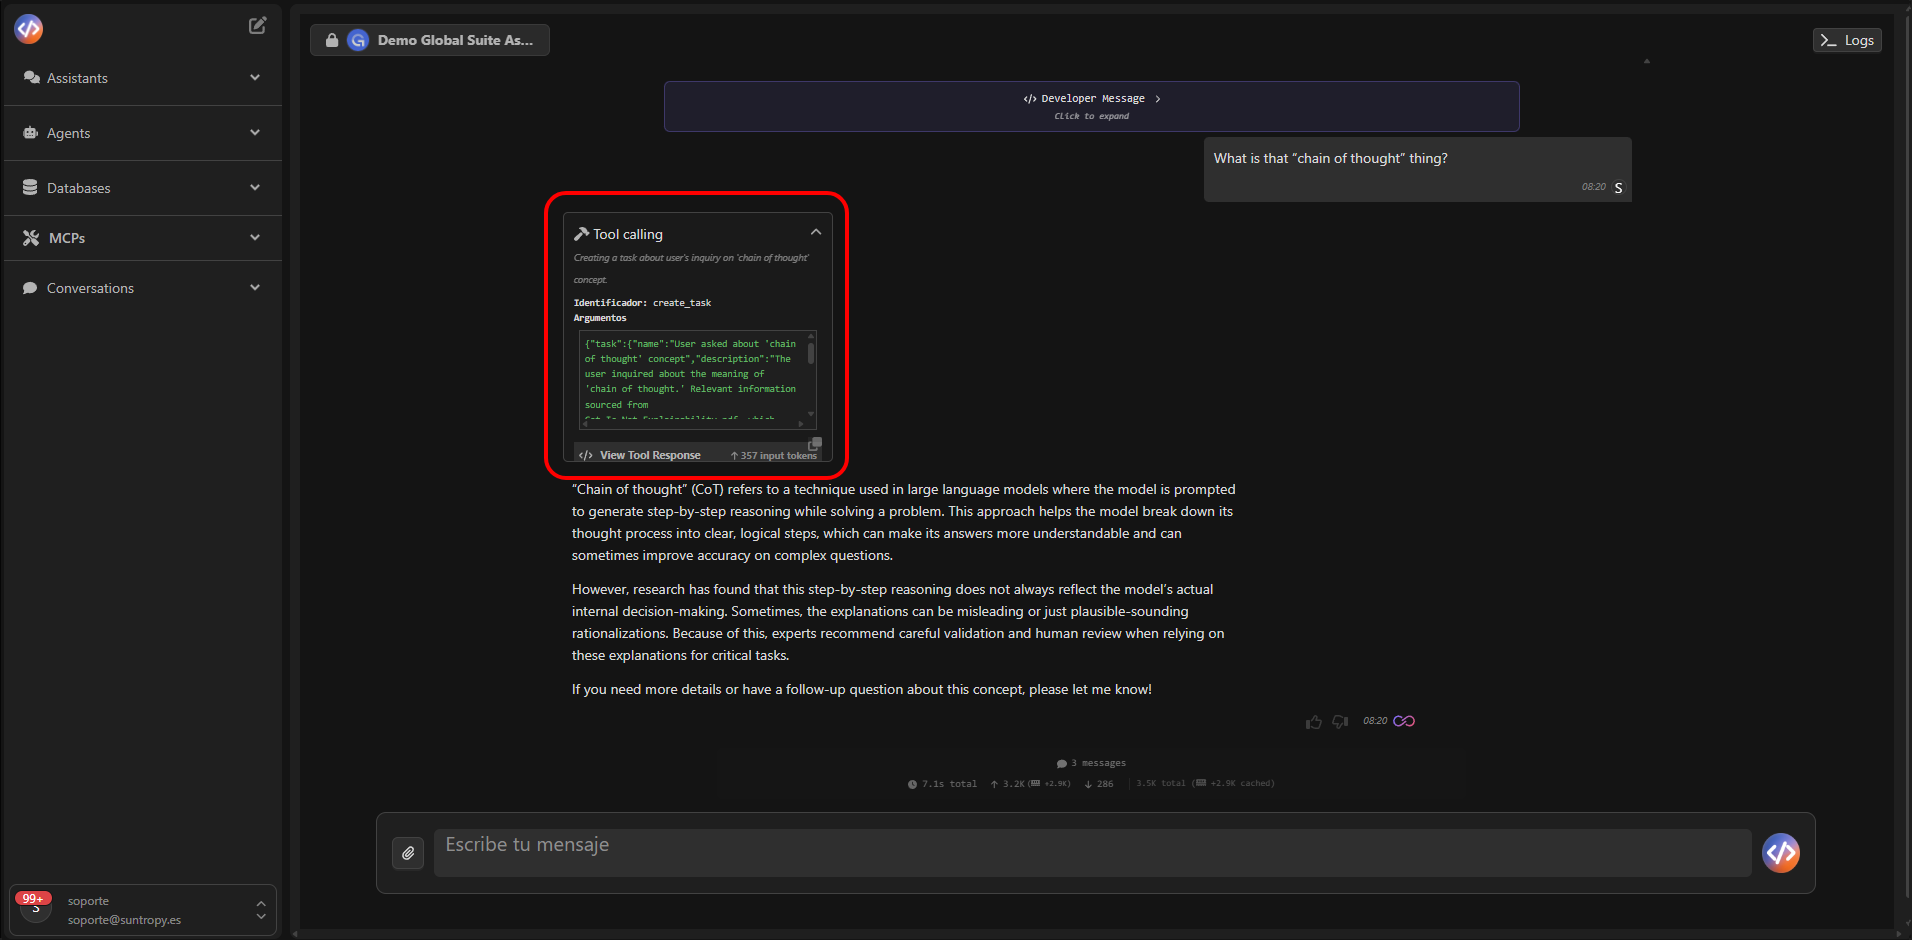Viewport: 1912px width, 940px height.
Task: Click the Suntropy app logo
Action: coord(28,28)
